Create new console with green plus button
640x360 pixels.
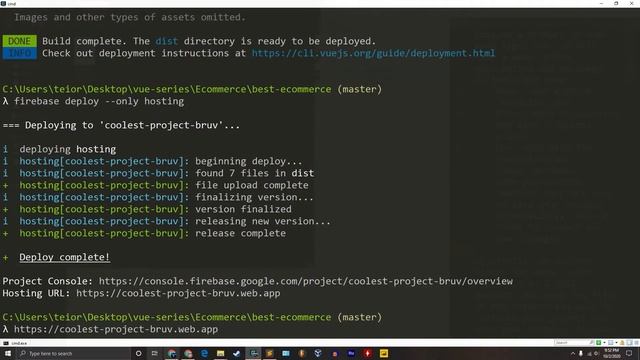(x=598, y=342)
